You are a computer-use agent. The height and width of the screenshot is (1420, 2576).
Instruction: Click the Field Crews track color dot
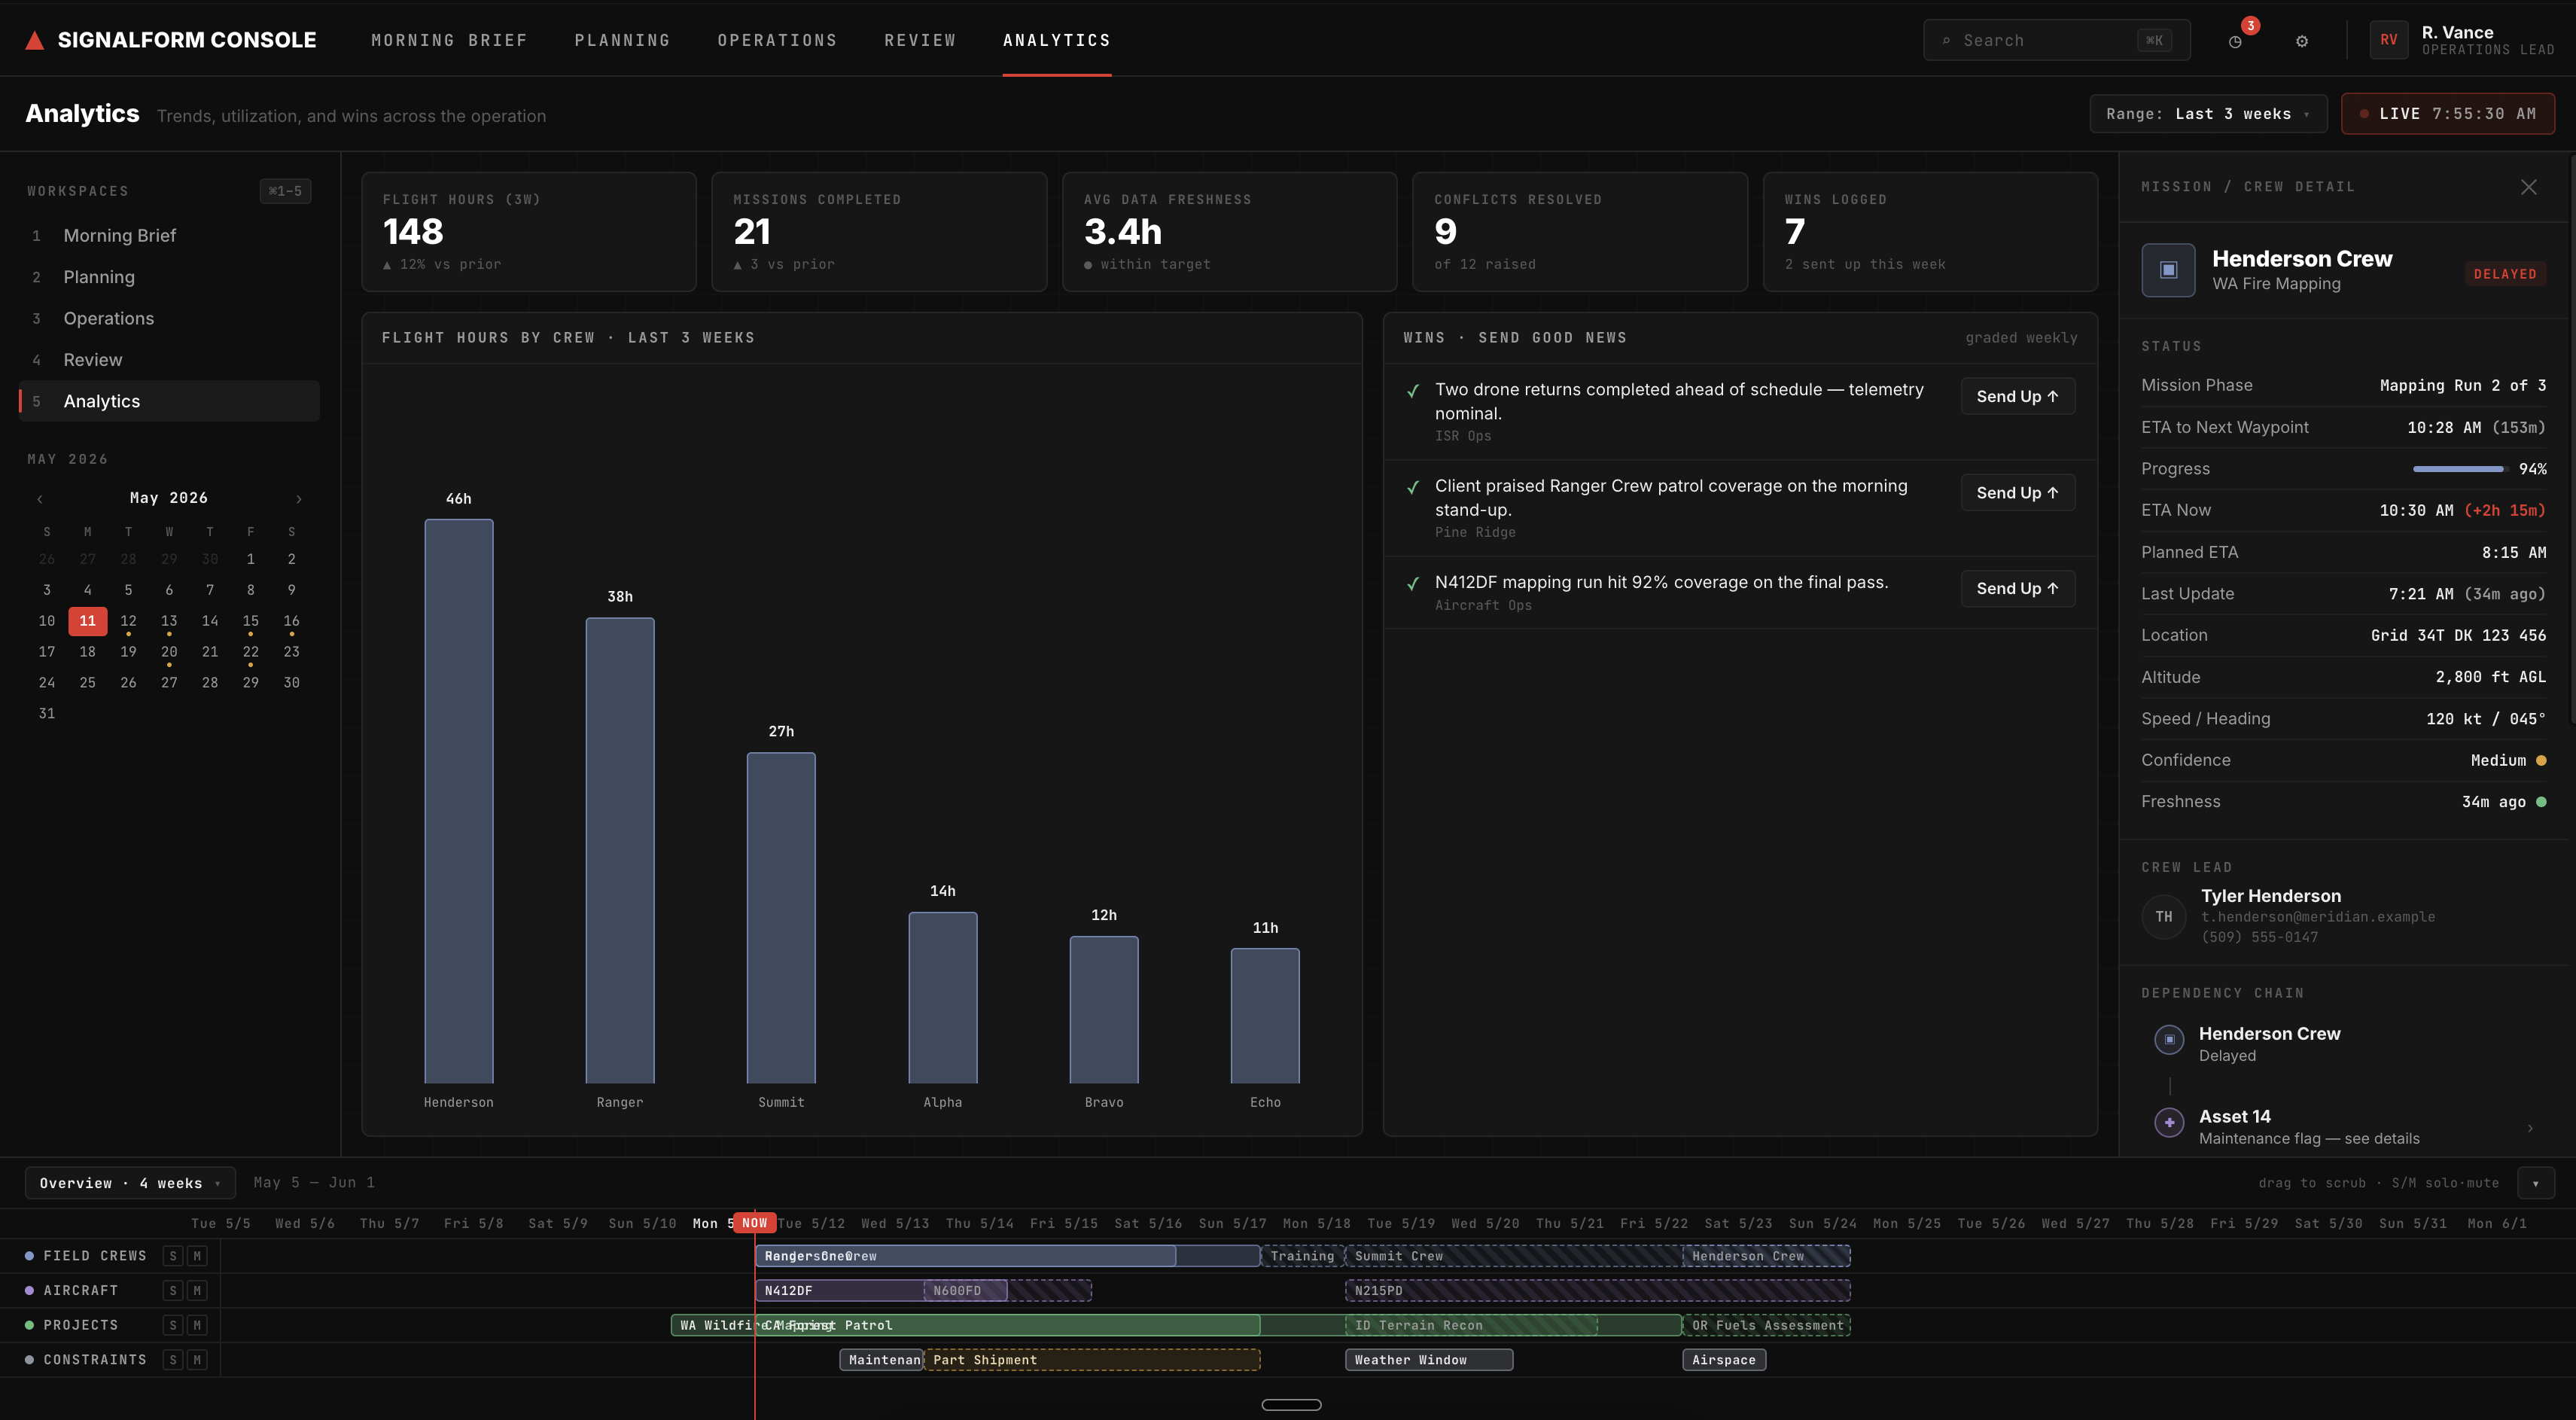point(29,1256)
